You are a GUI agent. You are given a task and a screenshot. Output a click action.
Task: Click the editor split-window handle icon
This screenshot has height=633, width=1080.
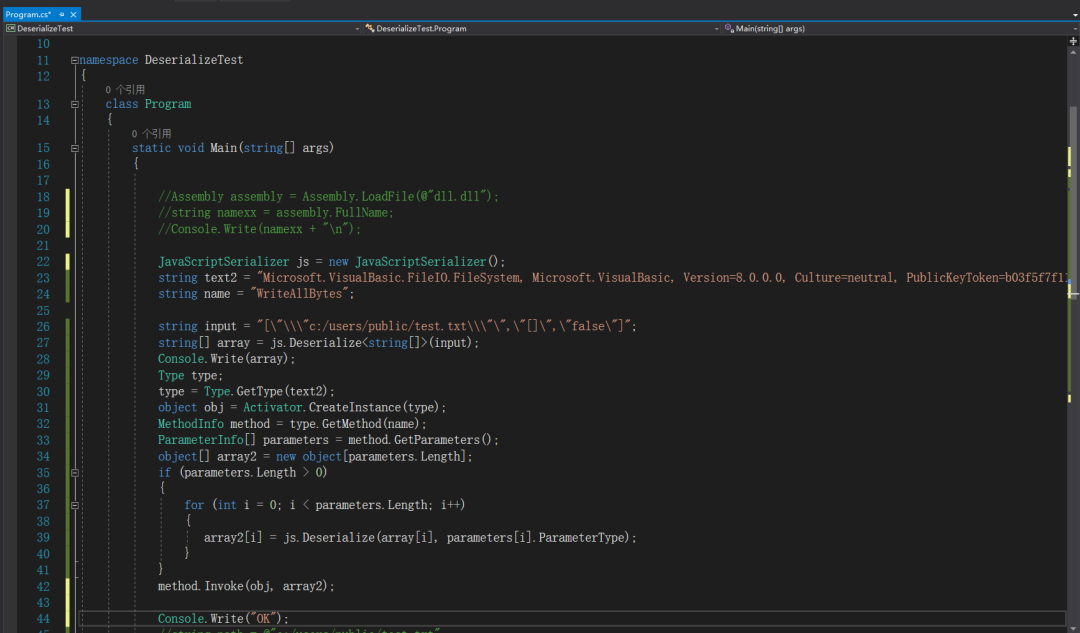pos(1073,41)
